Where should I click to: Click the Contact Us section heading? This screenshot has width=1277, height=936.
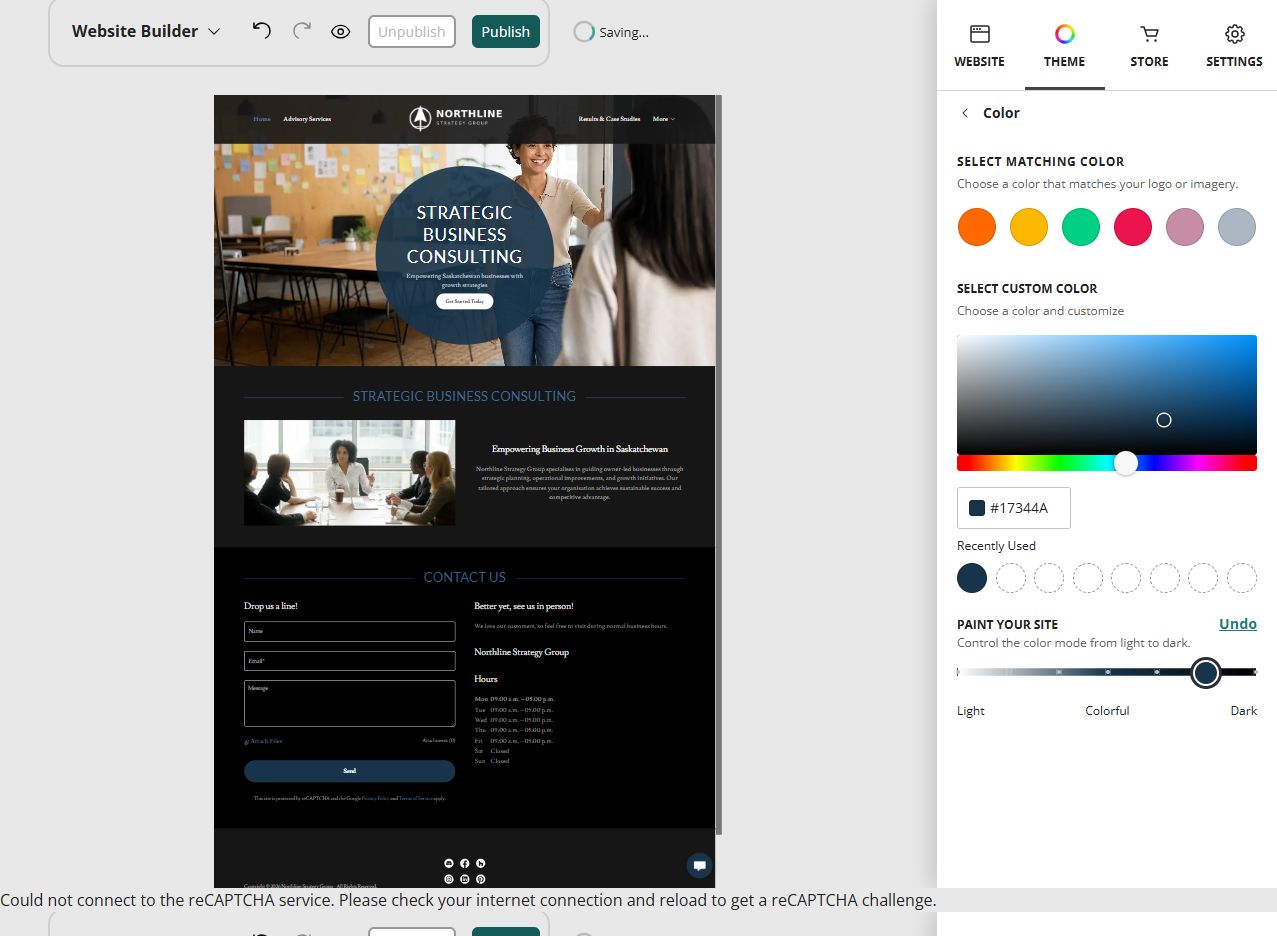(x=465, y=577)
